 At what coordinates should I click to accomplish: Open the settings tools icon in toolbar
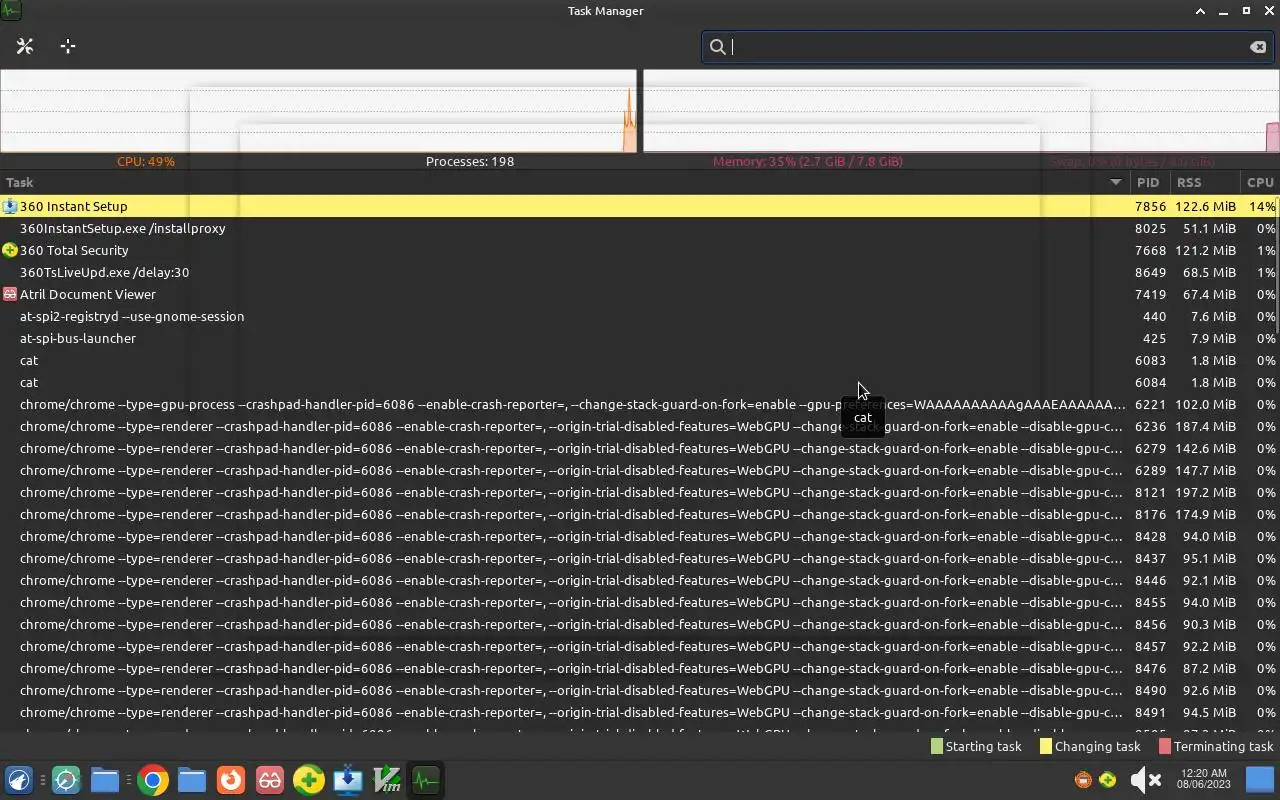point(25,46)
